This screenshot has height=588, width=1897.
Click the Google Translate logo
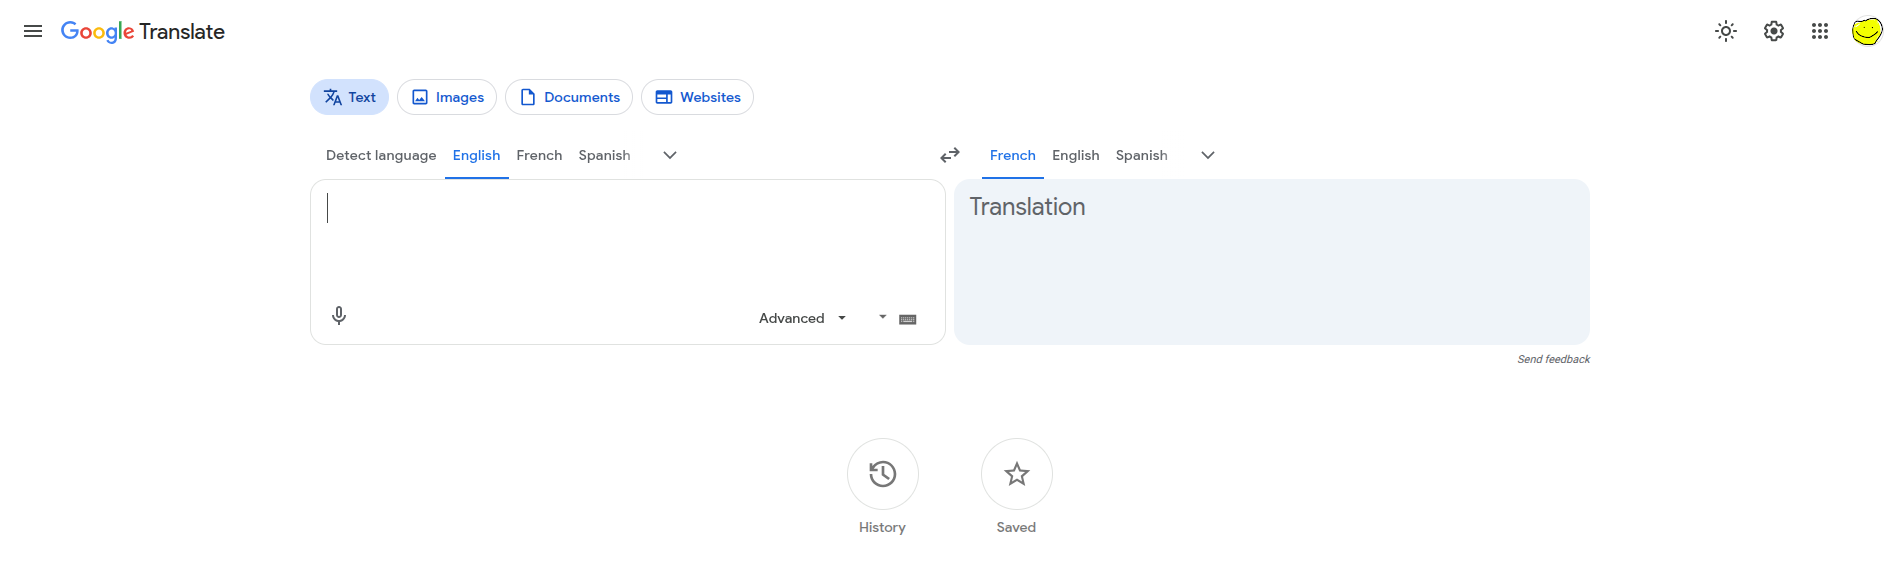143,32
